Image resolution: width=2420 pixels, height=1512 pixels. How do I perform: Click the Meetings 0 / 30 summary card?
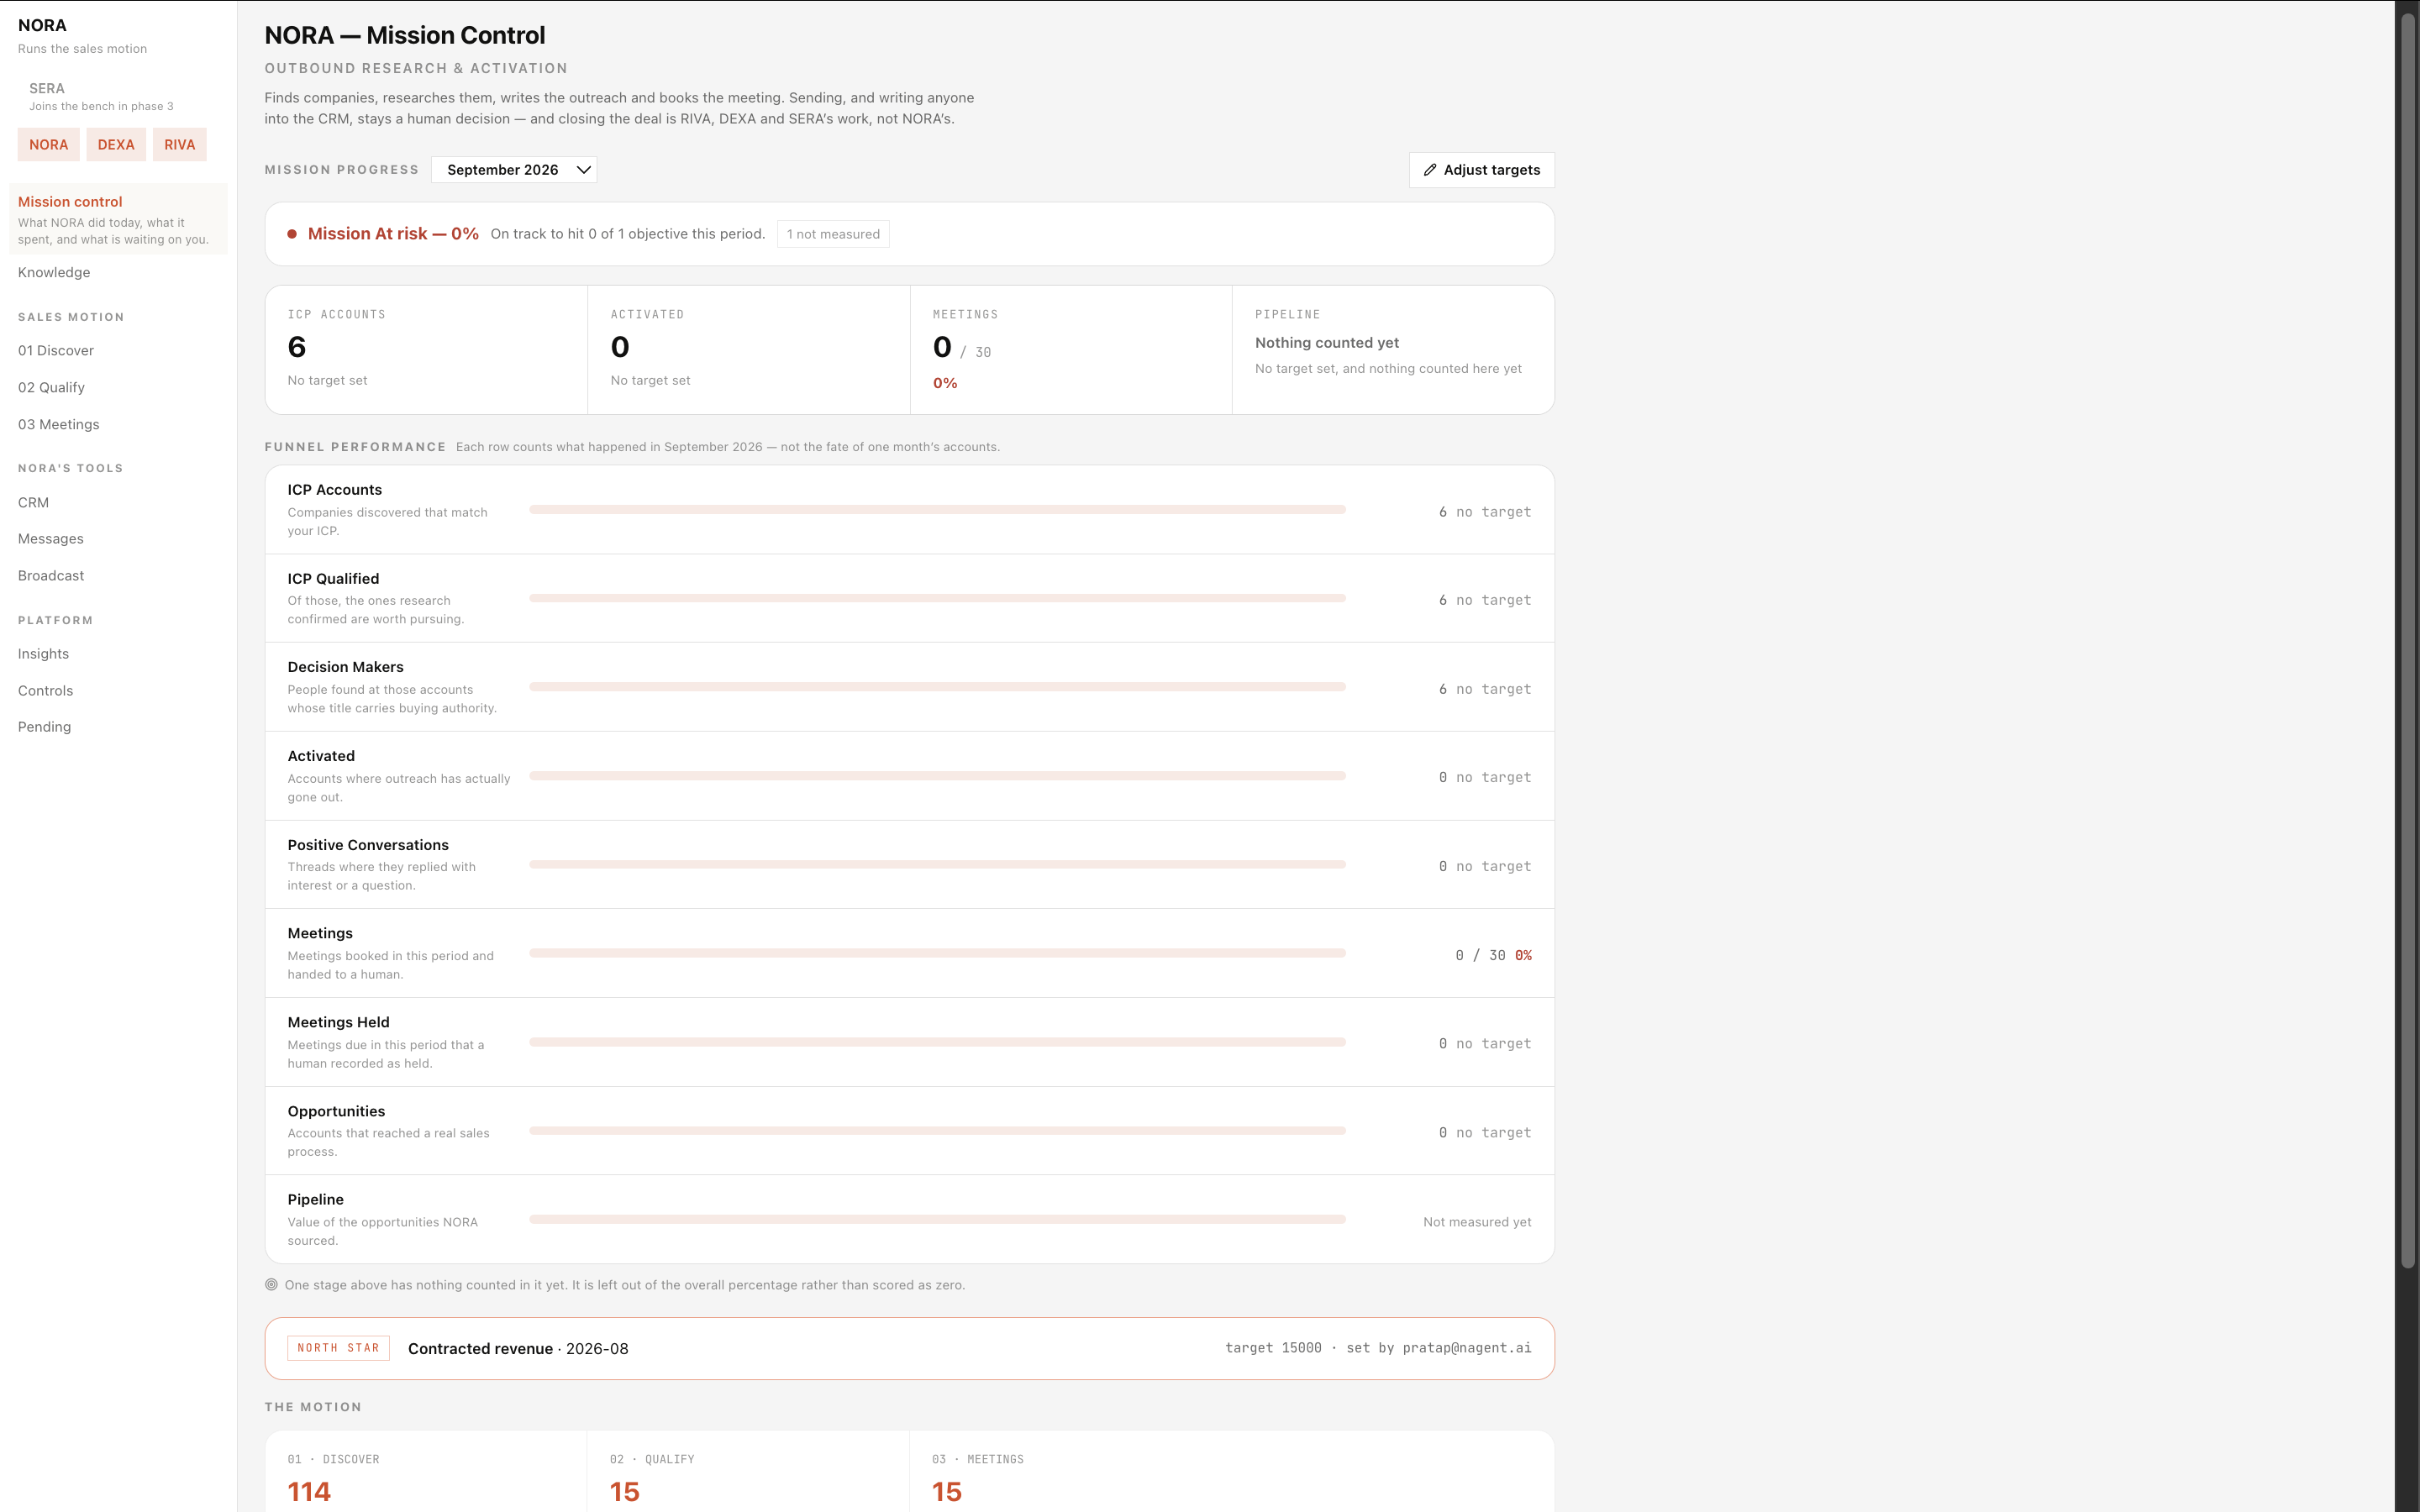pyautogui.click(x=1071, y=350)
